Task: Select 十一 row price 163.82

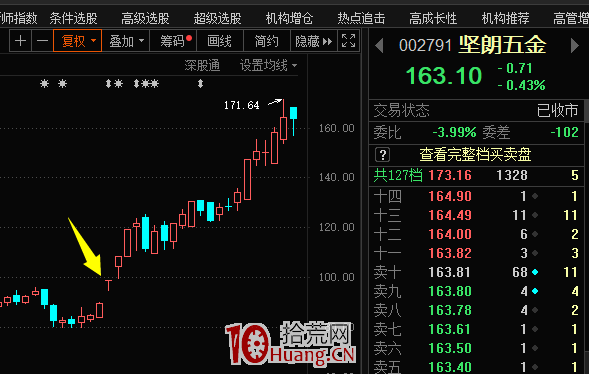Action: point(450,253)
